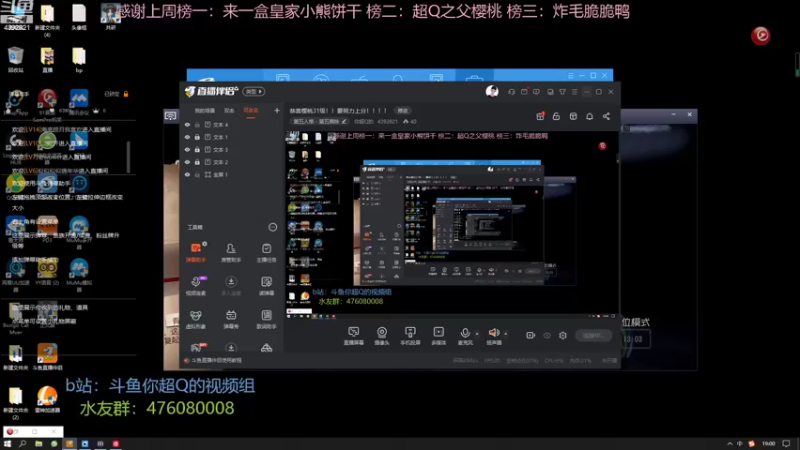Select the orange highlighted scene tab
Image resolution: width=800 pixels, height=450 pixels.
point(251,110)
